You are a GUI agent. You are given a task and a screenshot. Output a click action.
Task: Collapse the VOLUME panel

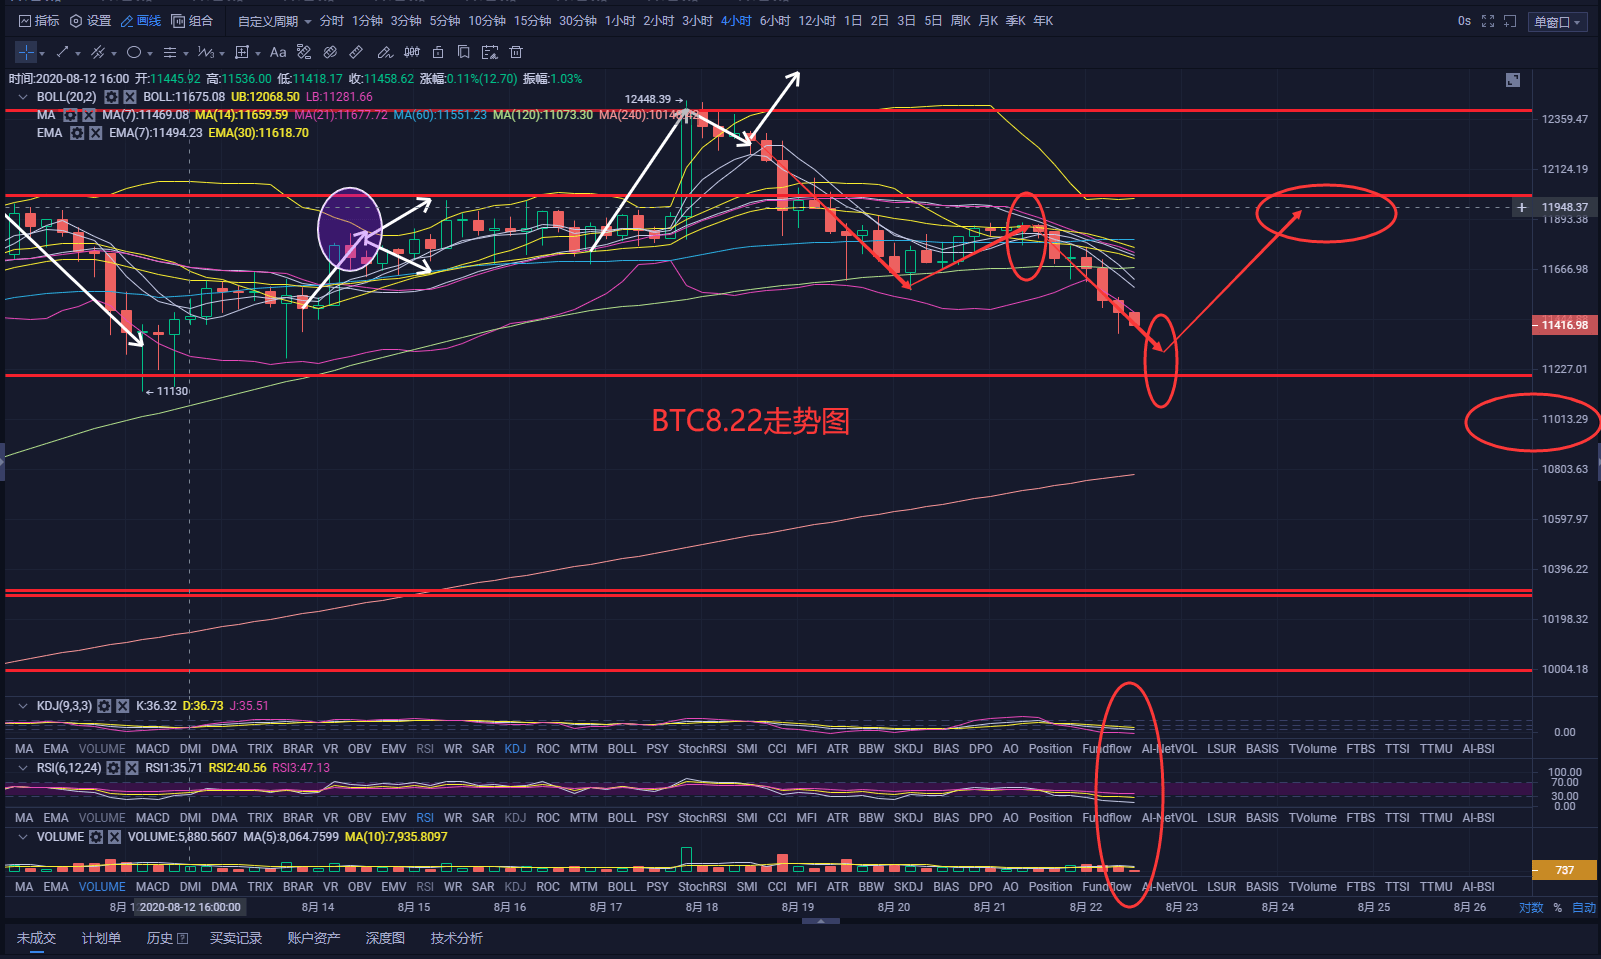[23, 837]
